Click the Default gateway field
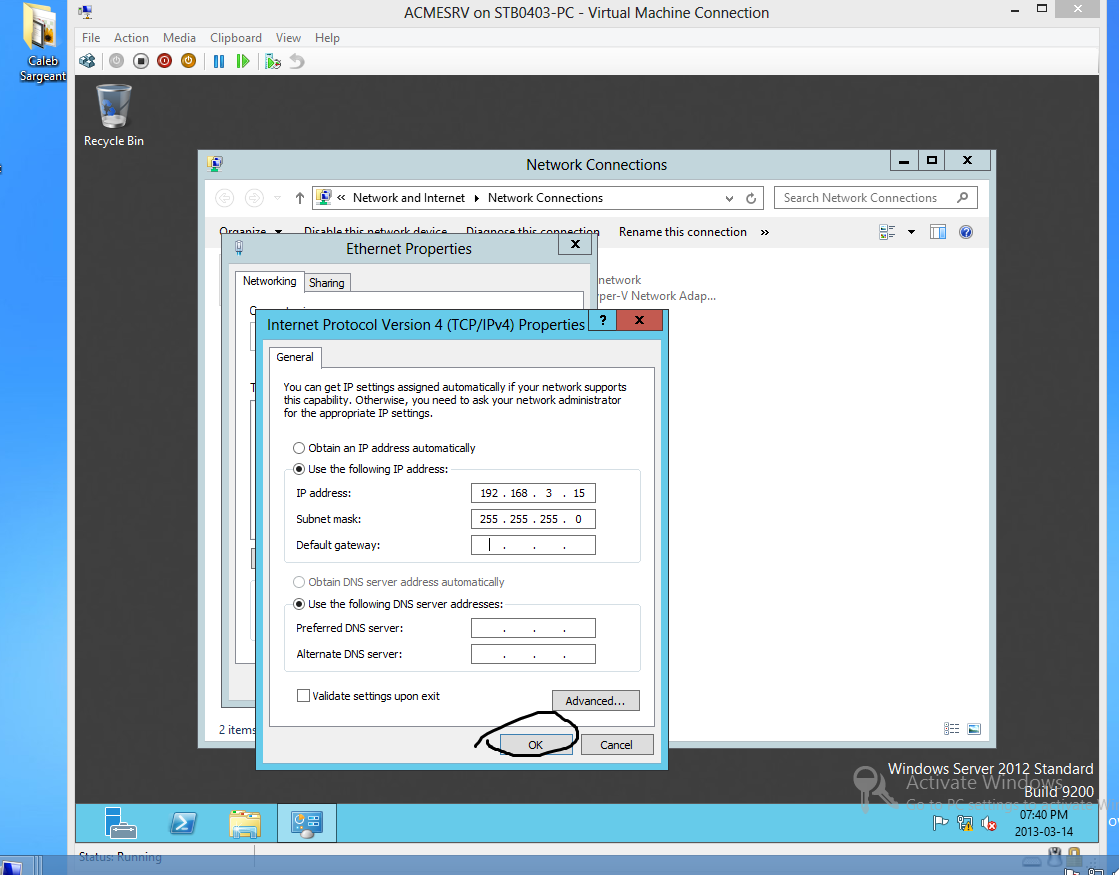Viewport: 1119px width, 875px height. [x=533, y=545]
